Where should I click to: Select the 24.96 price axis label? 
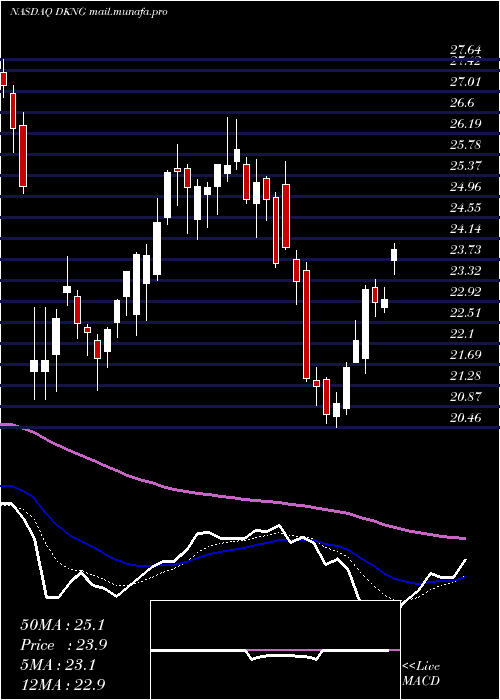(467, 187)
